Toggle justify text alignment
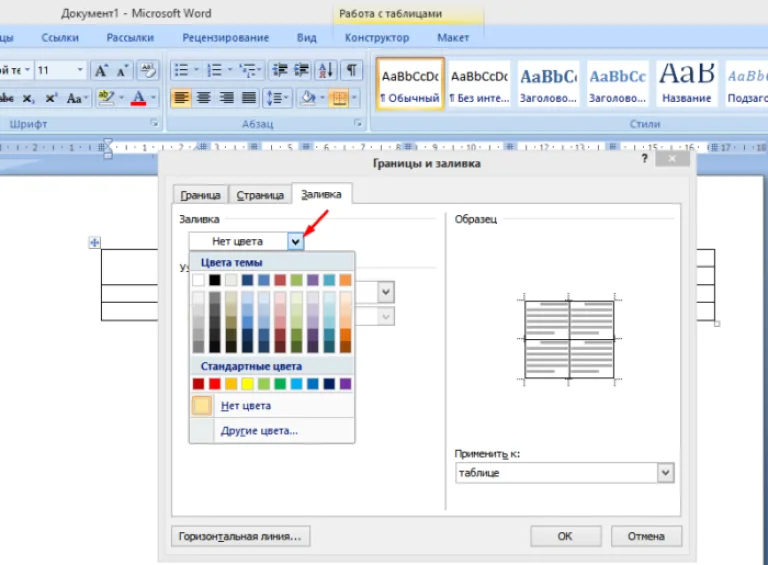The image size is (768, 565). tap(249, 98)
